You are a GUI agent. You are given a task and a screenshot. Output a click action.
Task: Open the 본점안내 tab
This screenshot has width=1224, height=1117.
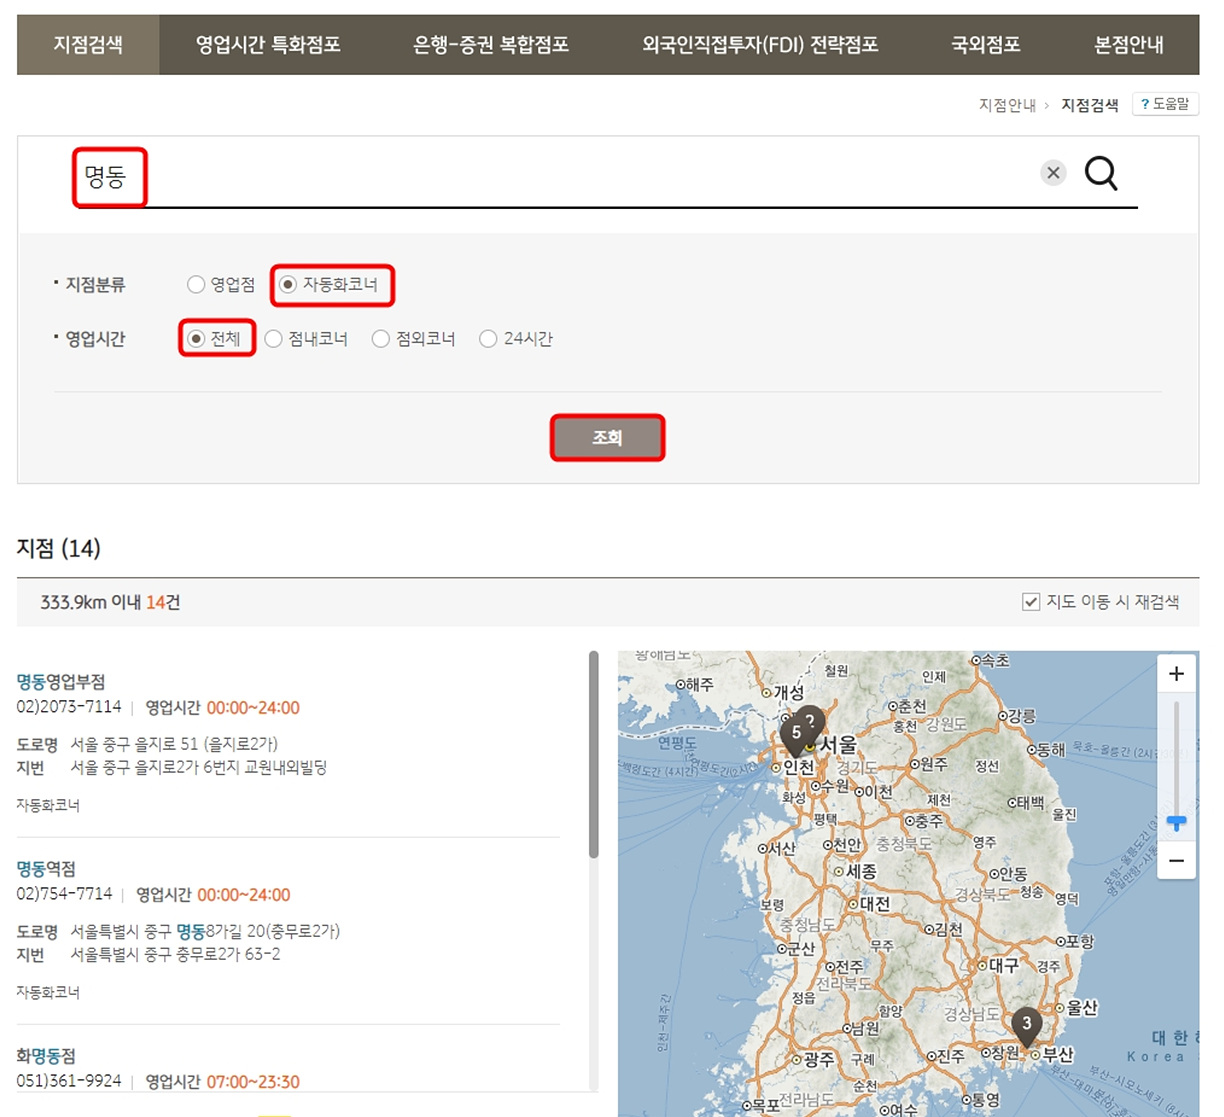pos(1129,45)
